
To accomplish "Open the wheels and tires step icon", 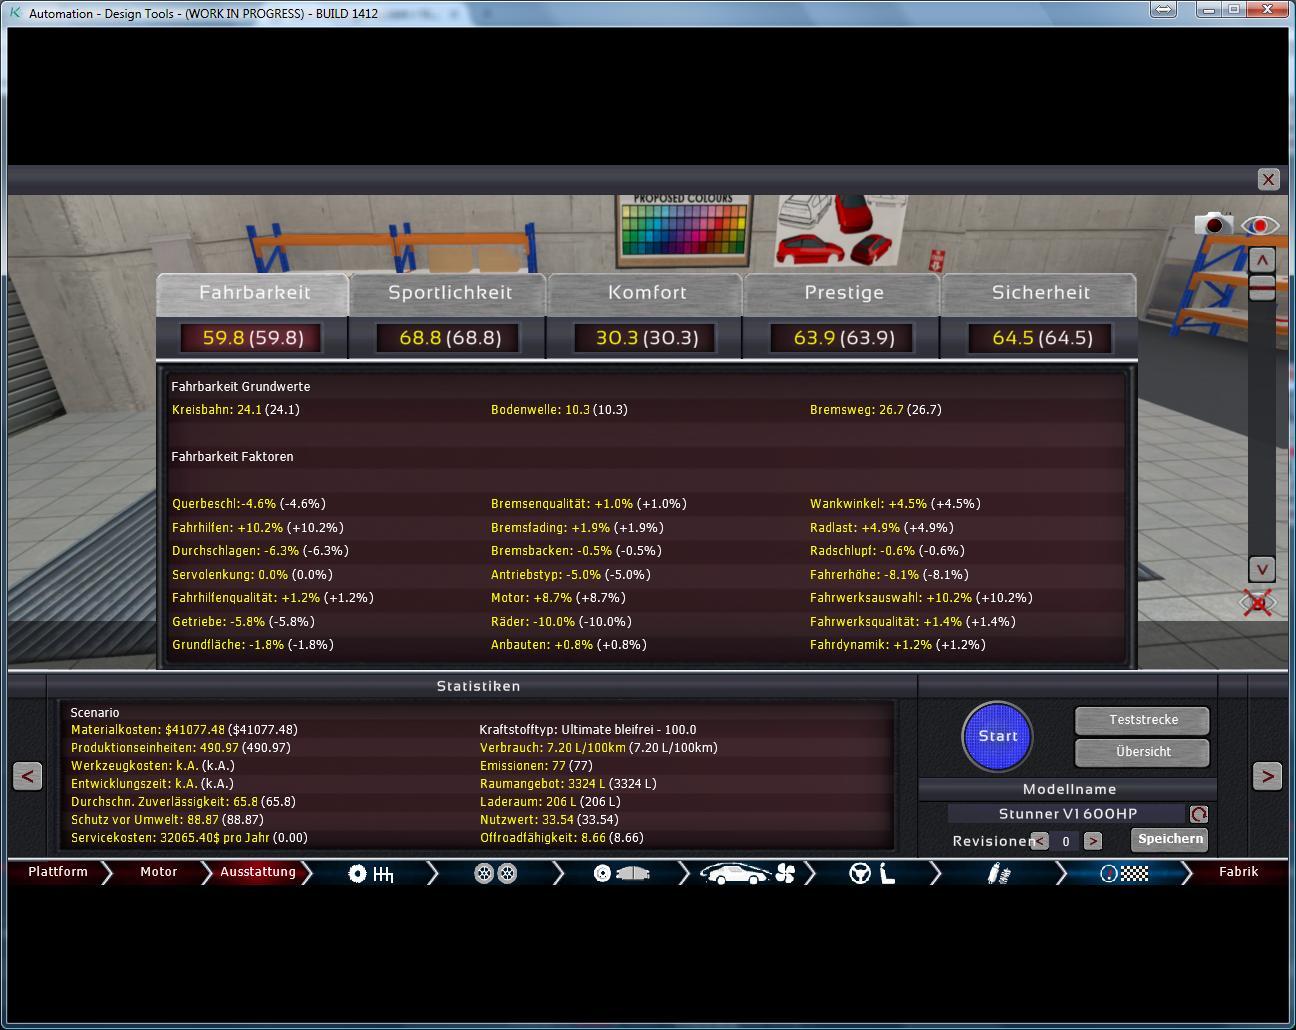I will (495, 874).
